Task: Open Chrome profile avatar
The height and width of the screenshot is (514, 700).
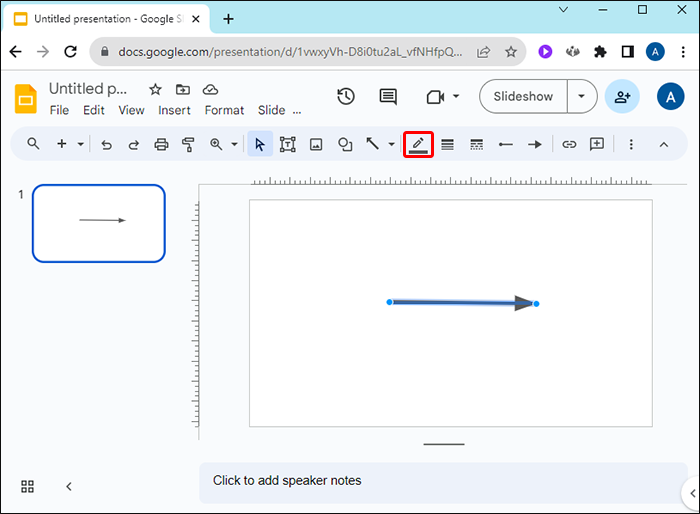Action: pos(655,52)
